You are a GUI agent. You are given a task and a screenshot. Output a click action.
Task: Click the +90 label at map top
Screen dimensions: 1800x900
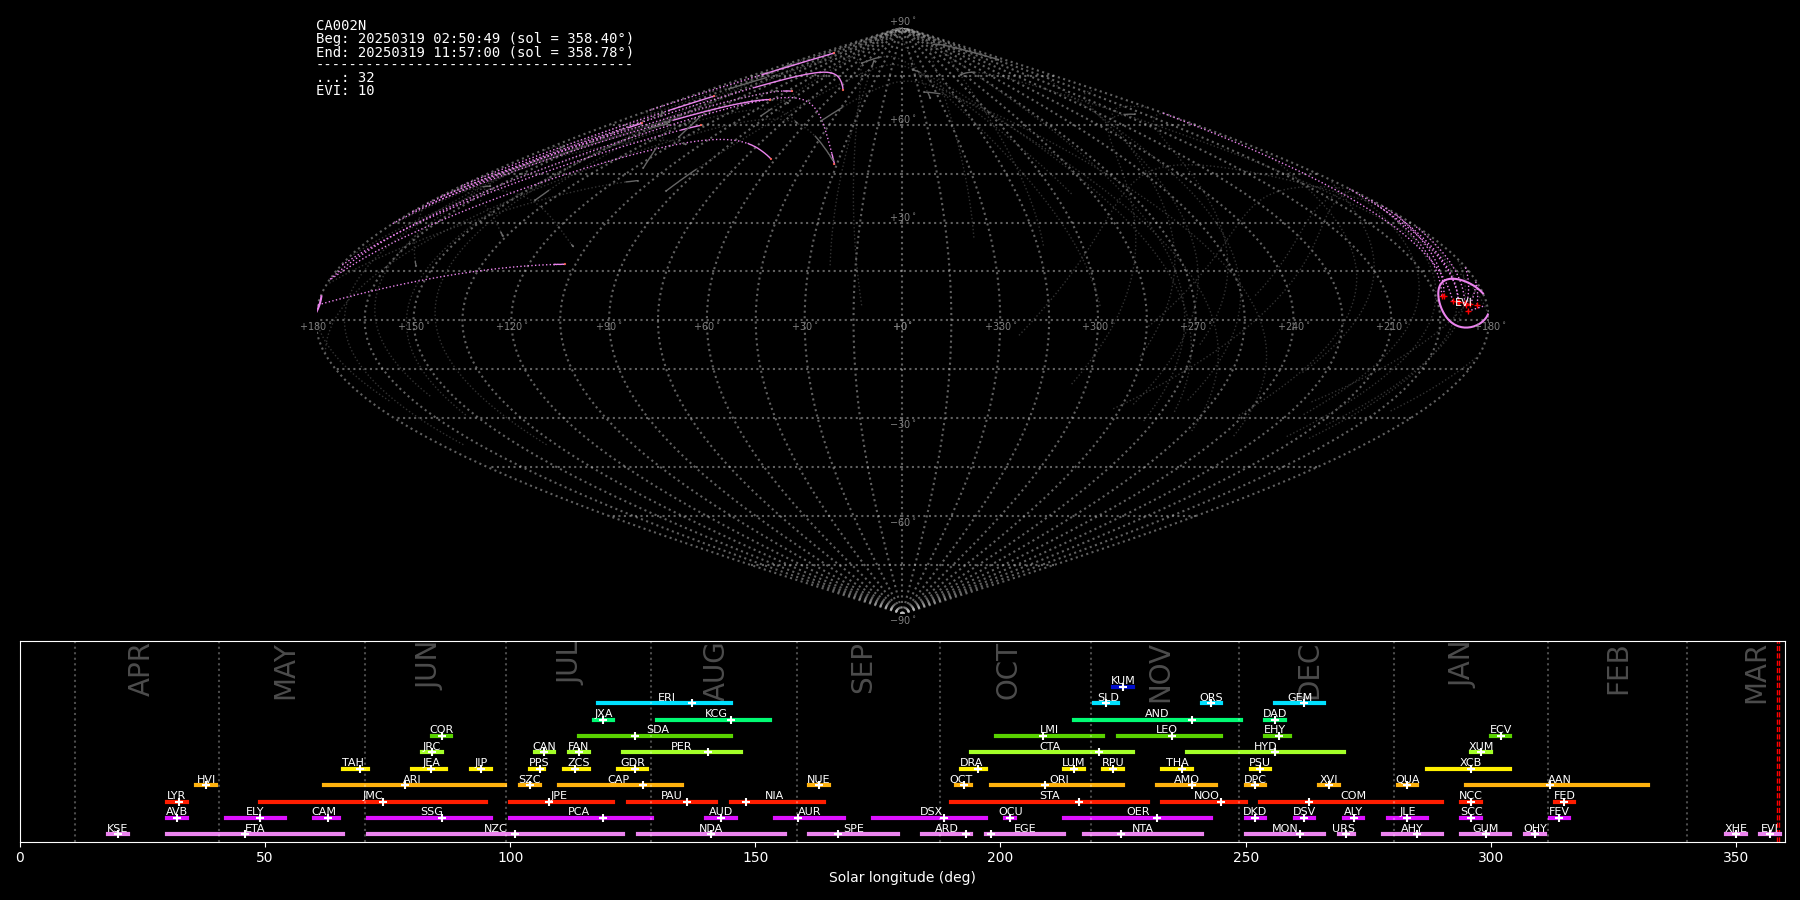click(901, 22)
